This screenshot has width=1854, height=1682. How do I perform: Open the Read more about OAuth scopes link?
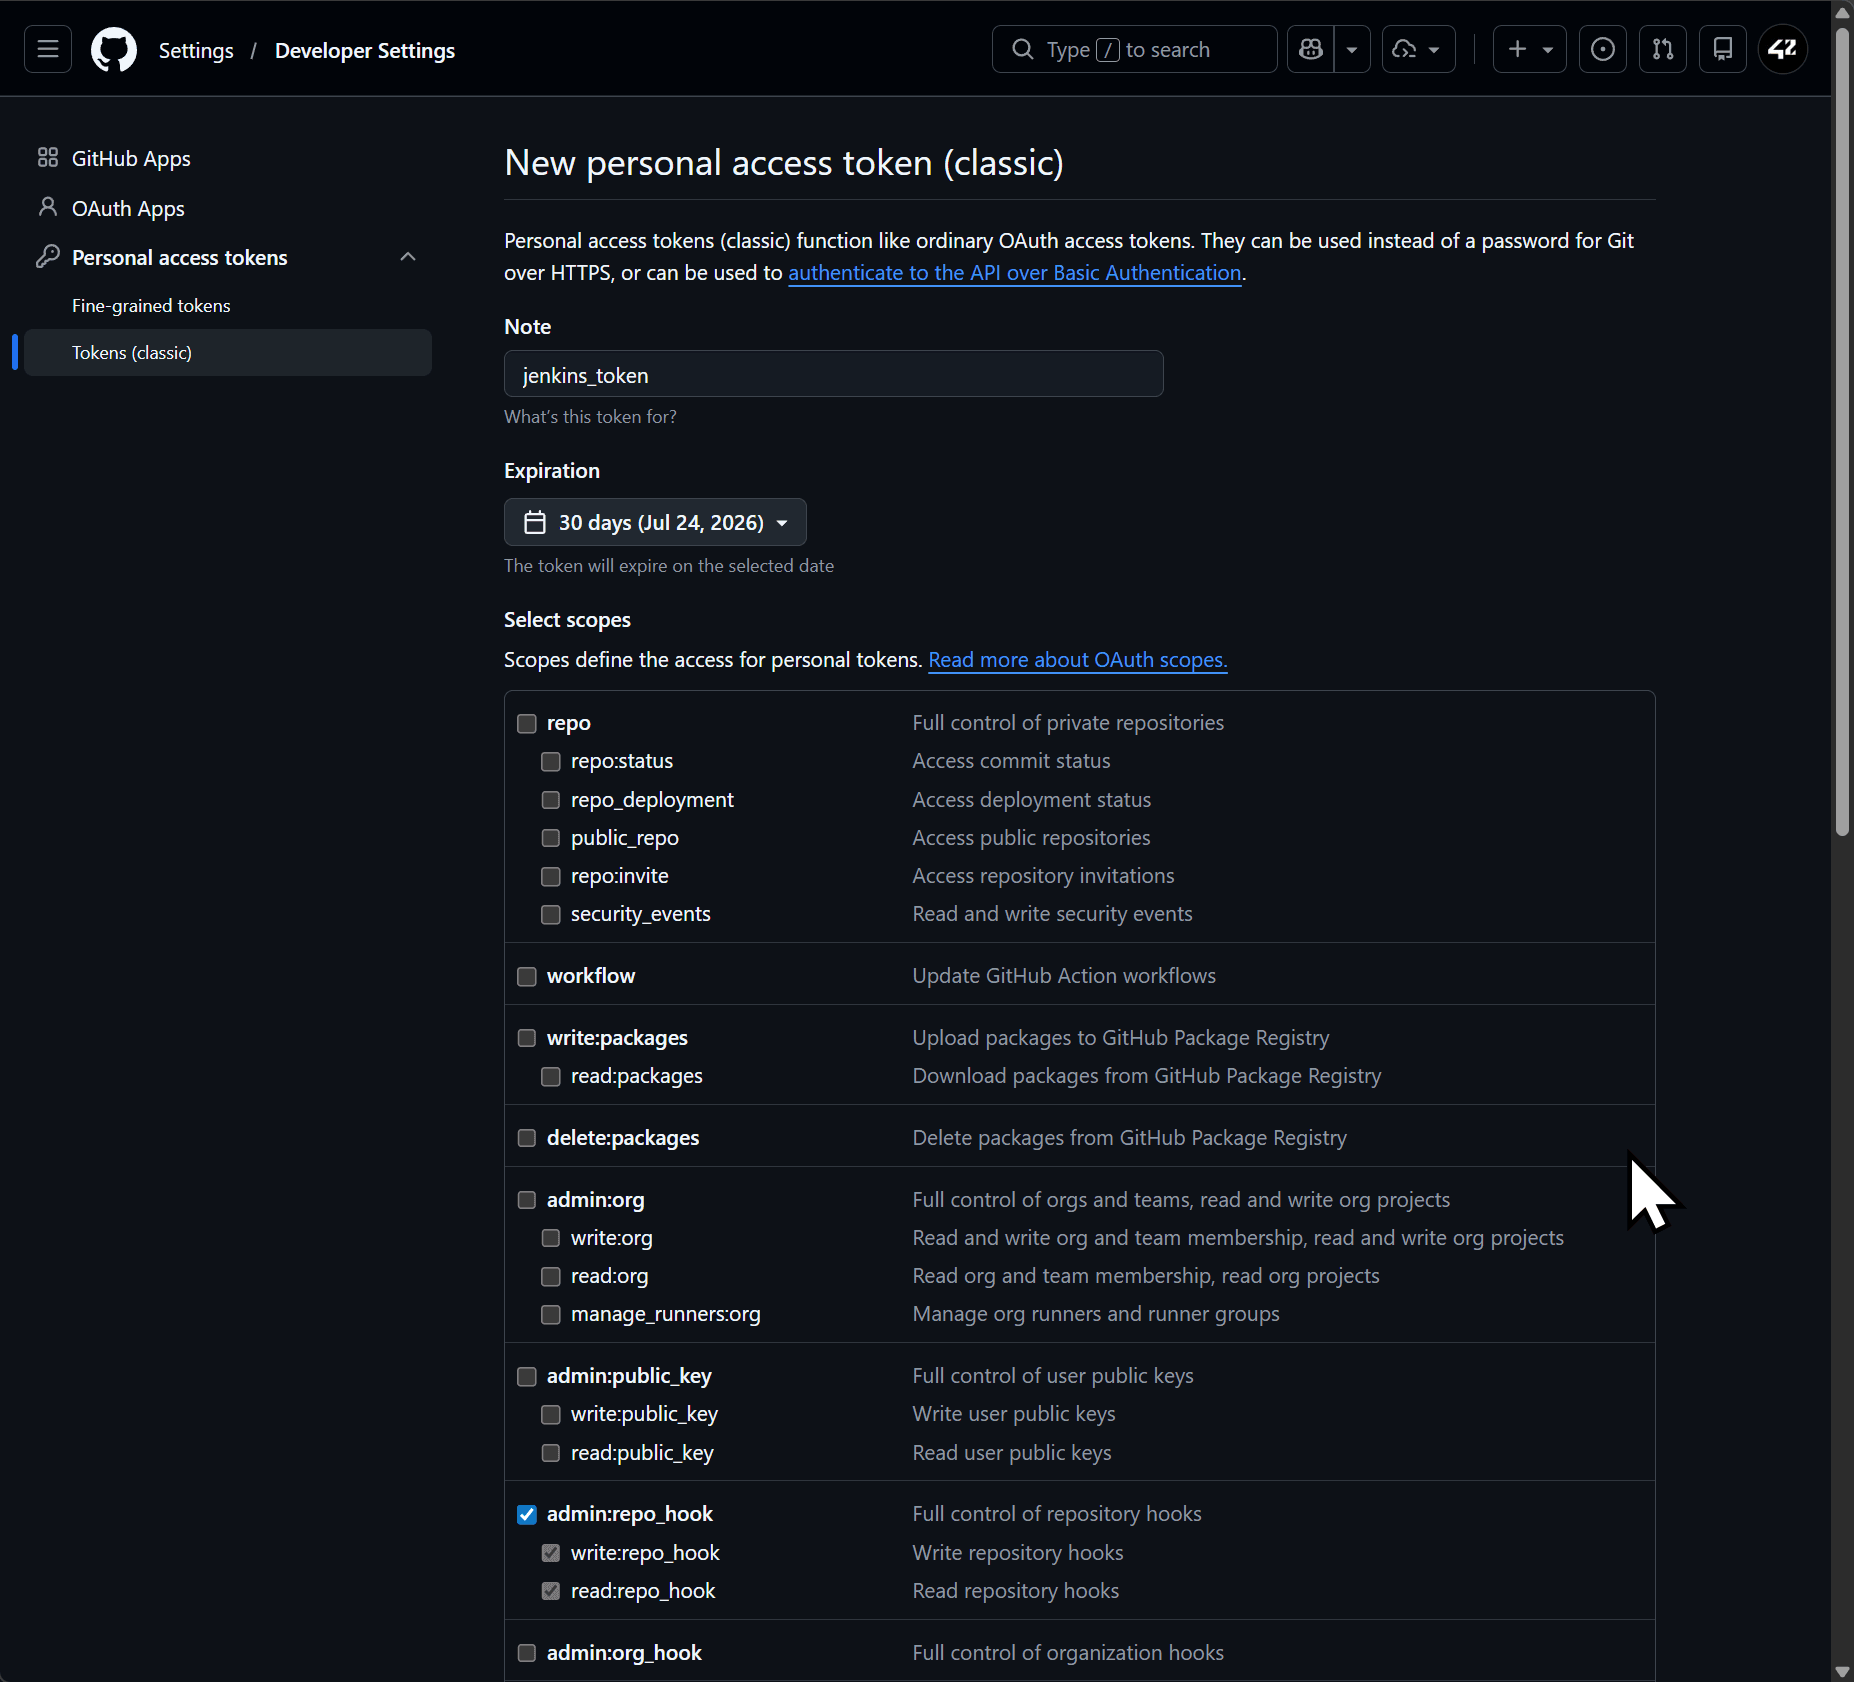coord(1078,660)
